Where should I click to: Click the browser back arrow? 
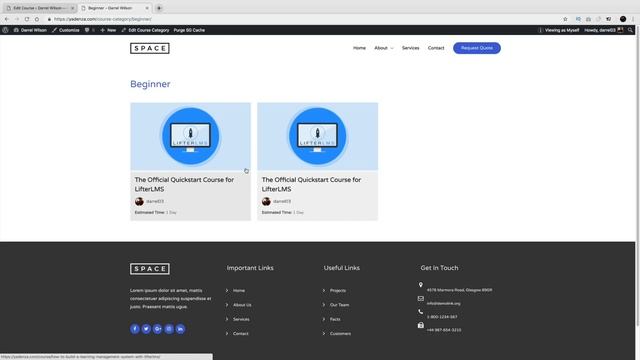point(7,19)
